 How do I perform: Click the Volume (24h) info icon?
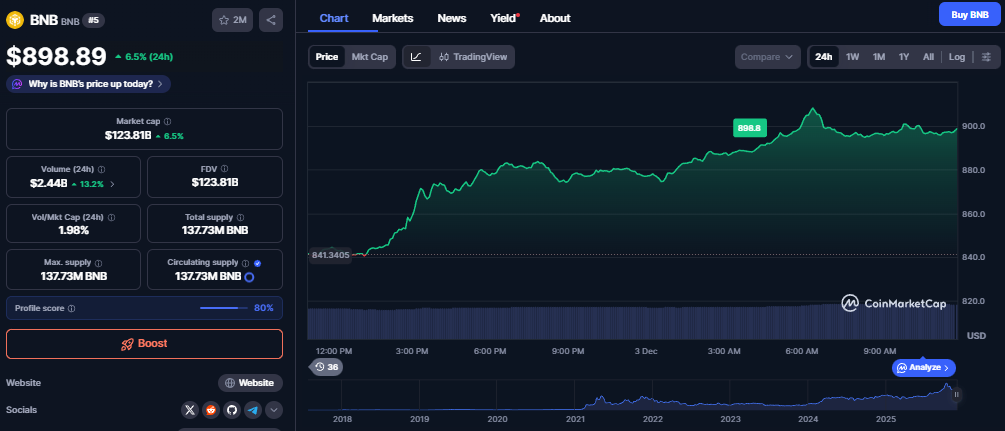click(101, 169)
